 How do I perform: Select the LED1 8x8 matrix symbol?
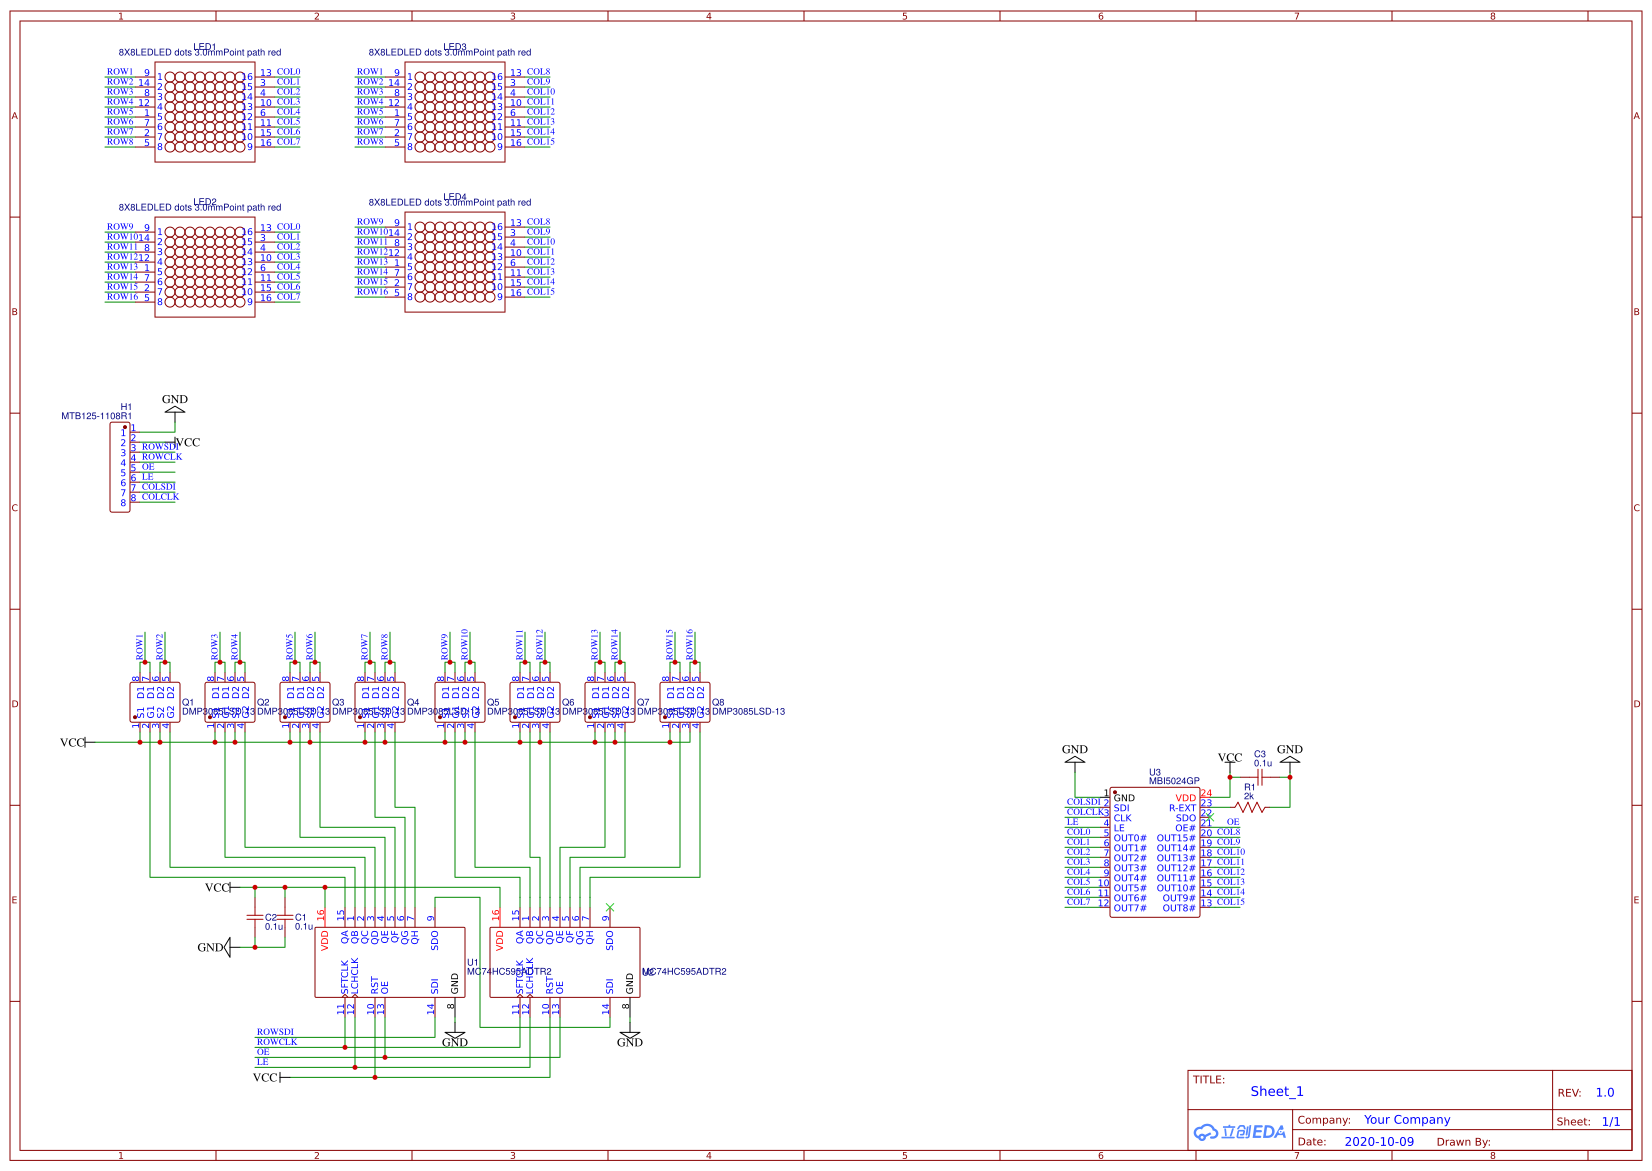(205, 112)
